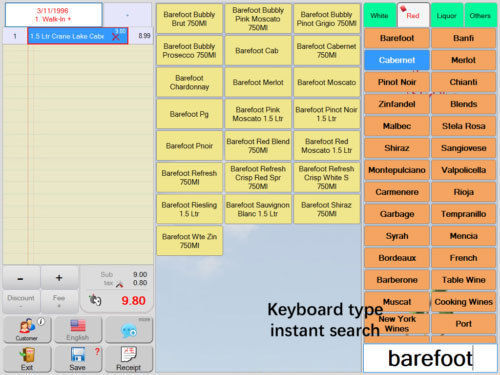This screenshot has height=375, width=500.
Task: Pick the Malbec category
Action: (397, 126)
